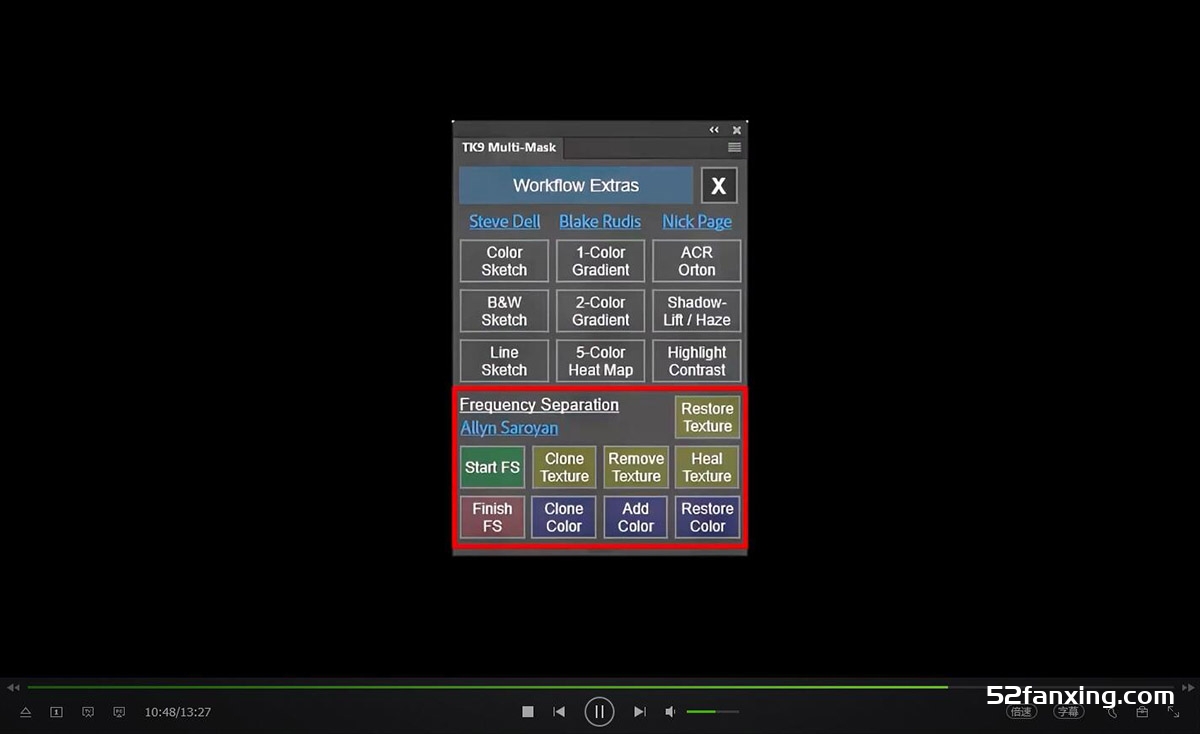Viewport: 1200px width, 734px height.
Task: Open the toolbox icon in player
Action: (1142, 712)
